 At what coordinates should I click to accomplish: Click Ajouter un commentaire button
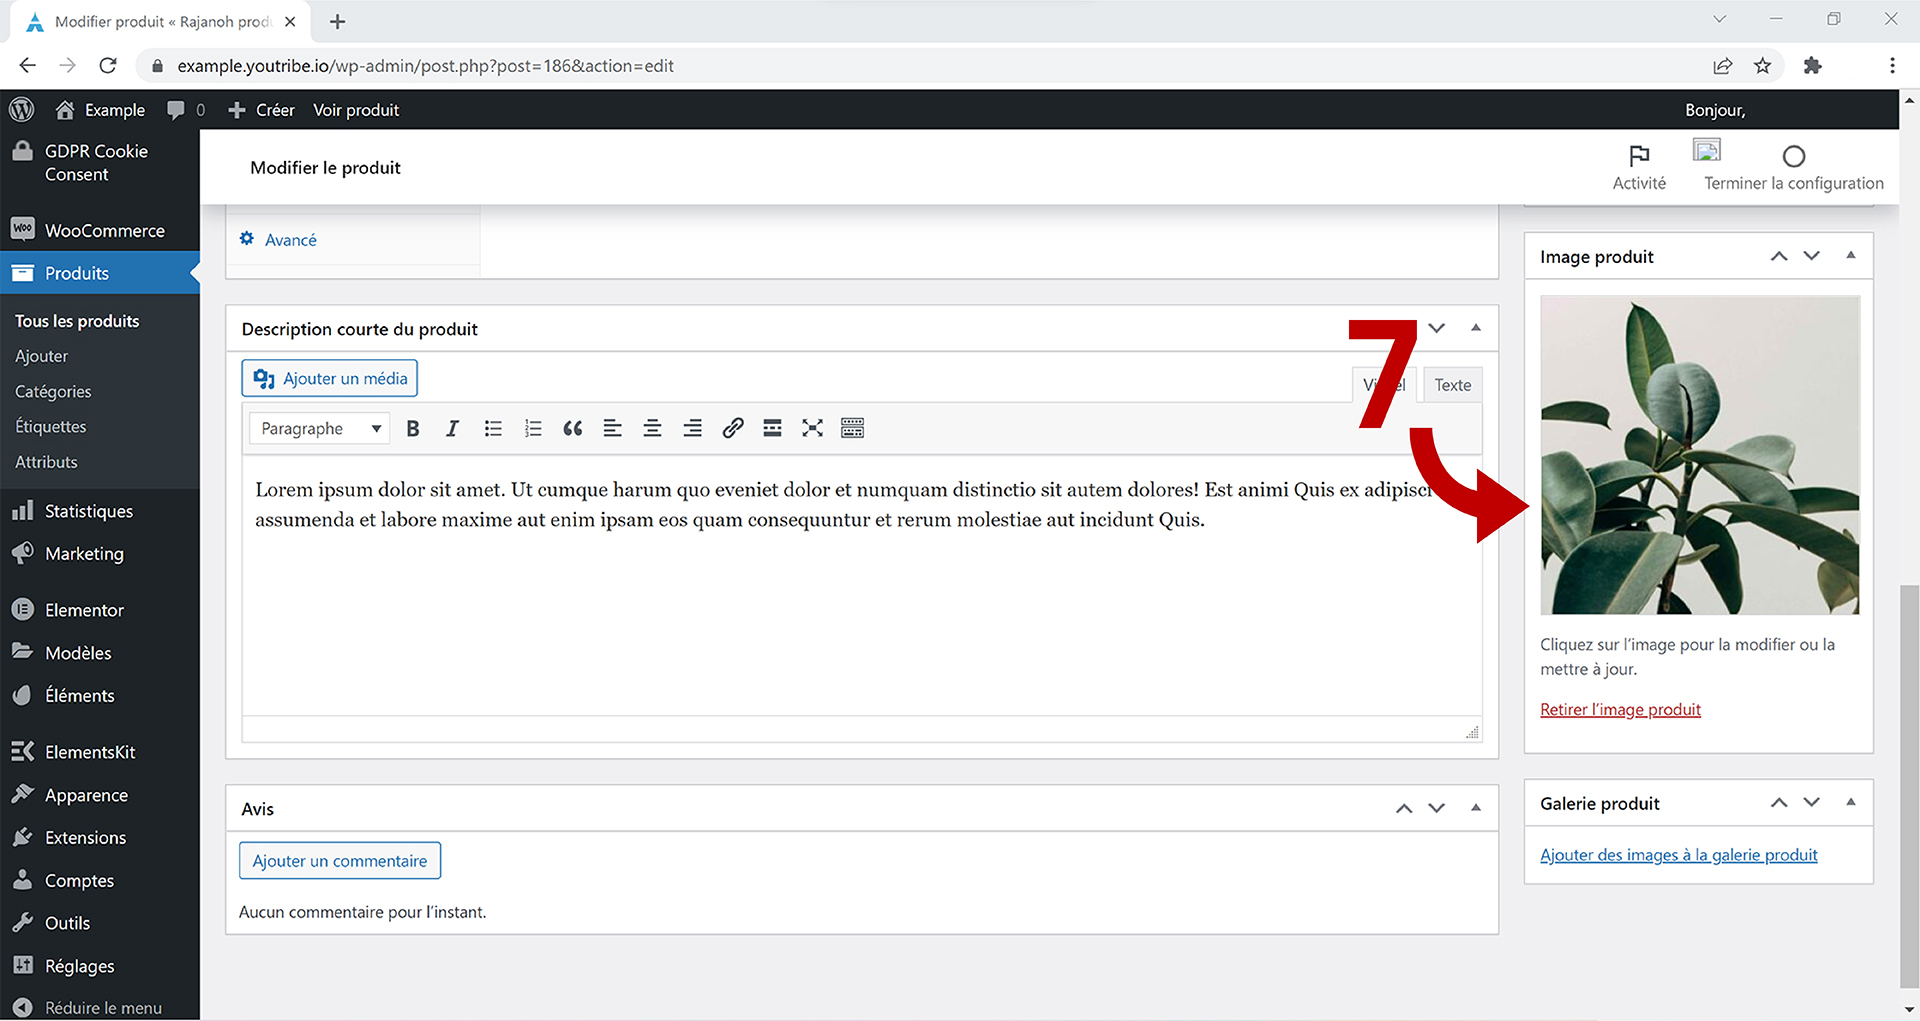point(339,860)
